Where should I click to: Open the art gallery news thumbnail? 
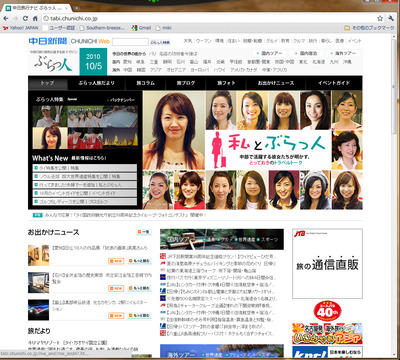[x=38, y=255]
